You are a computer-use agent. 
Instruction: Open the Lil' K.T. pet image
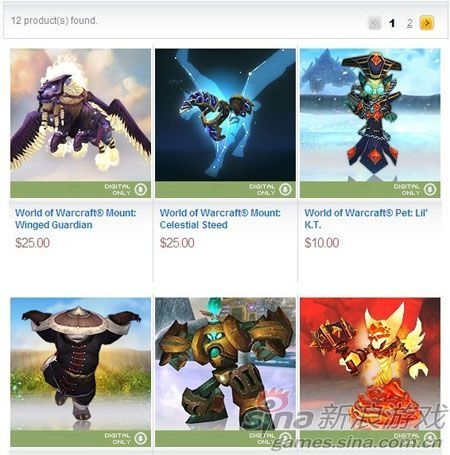370,115
